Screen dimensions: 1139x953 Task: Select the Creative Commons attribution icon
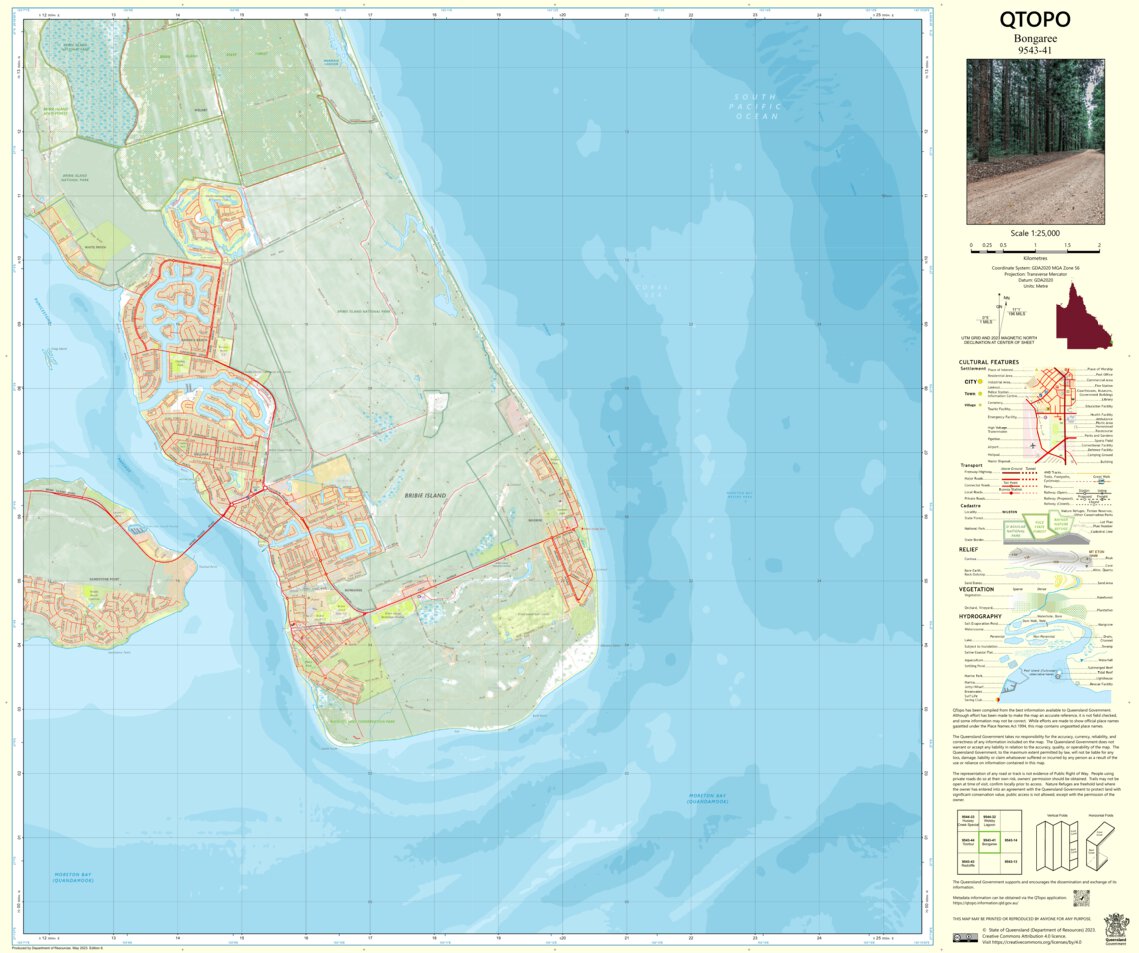point(965,938)
